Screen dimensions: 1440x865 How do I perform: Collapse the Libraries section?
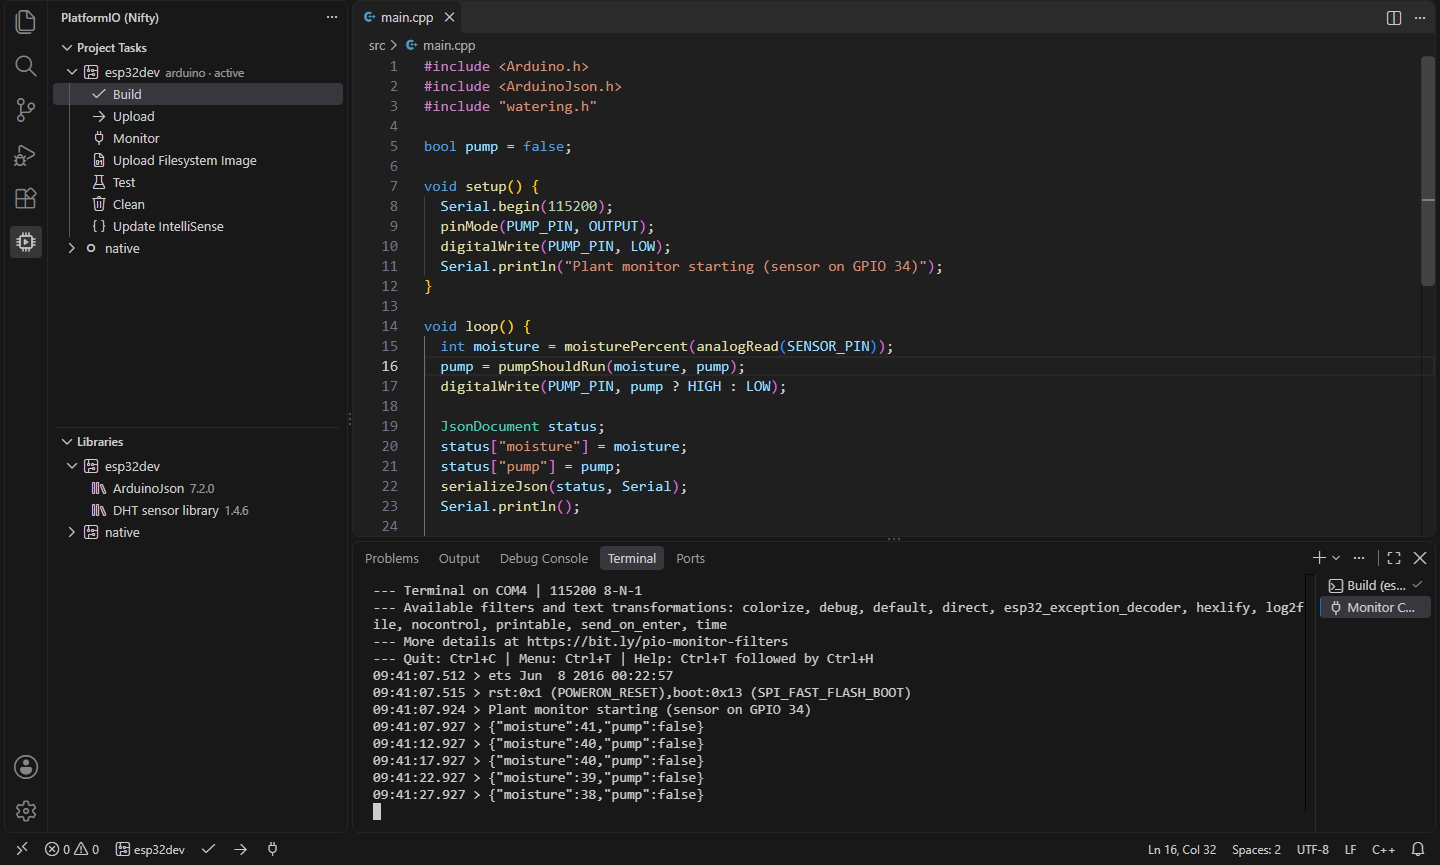67,442
